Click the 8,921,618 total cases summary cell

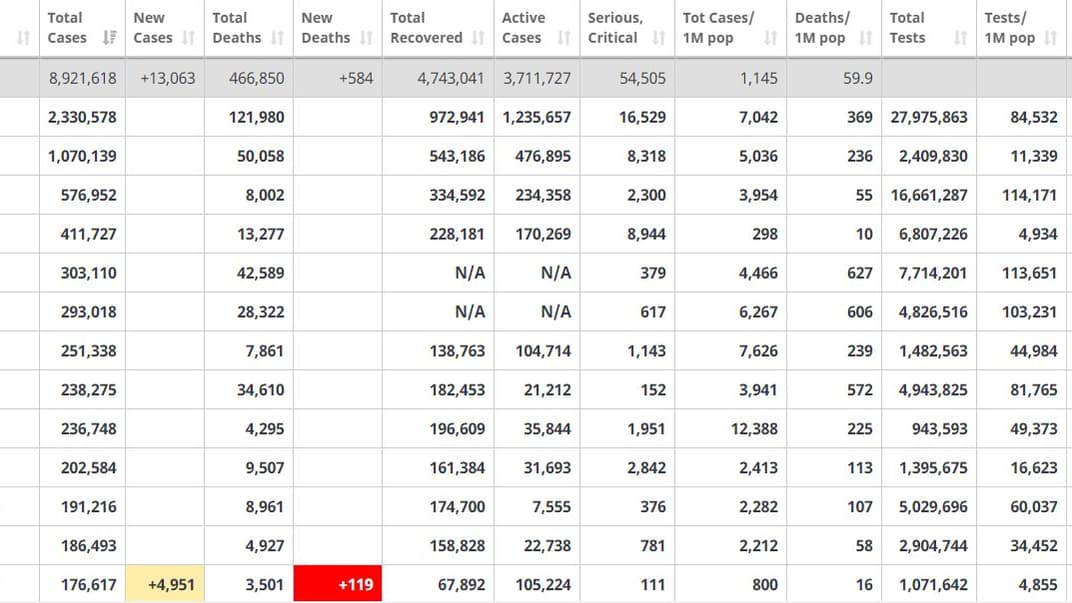82,78
